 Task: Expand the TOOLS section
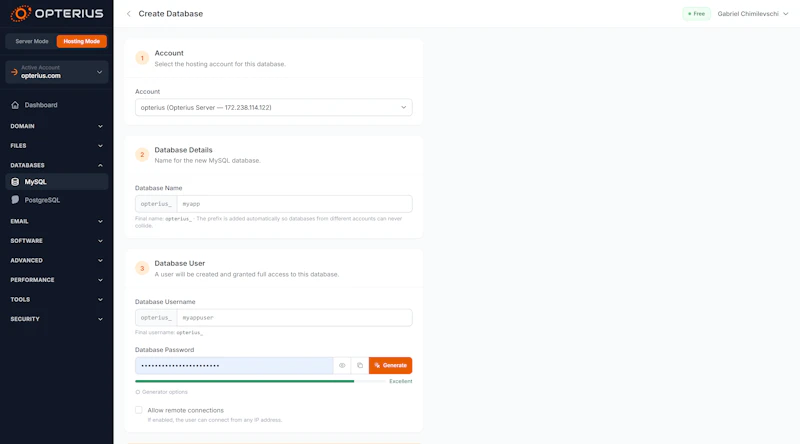(57, 300)
